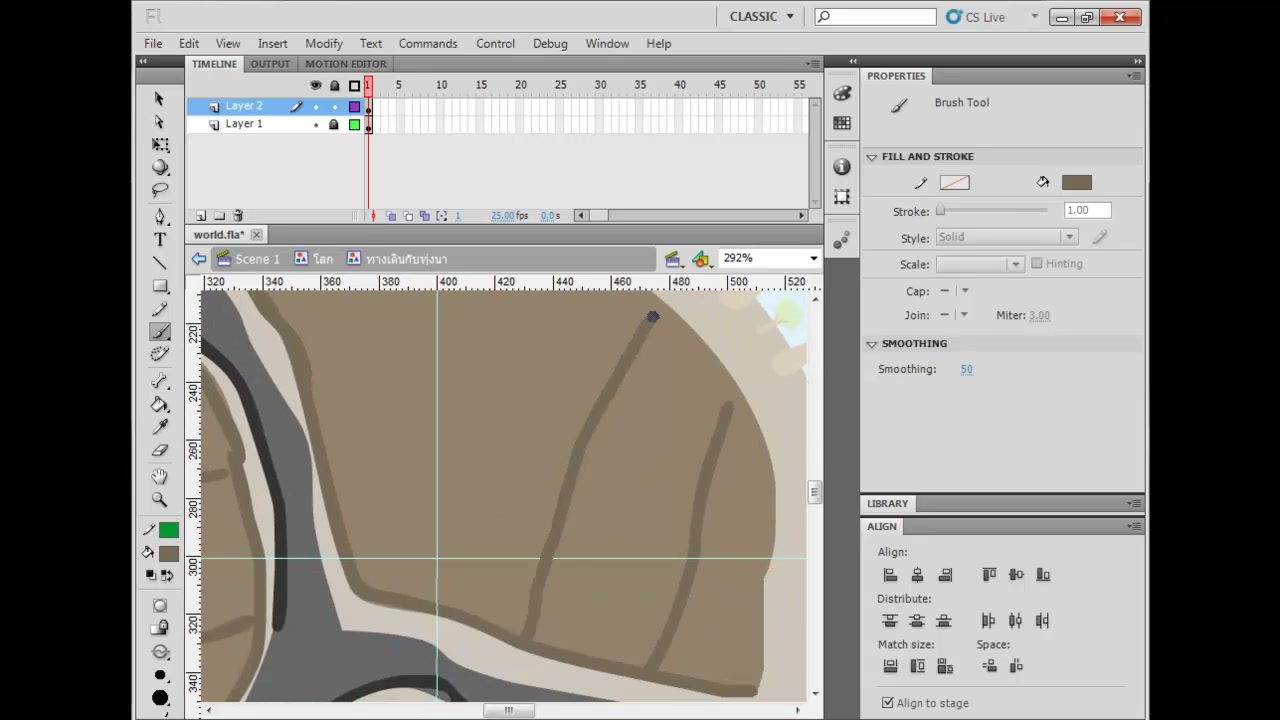Click the fill color swatch in Properties
1280x720 pixels.
1077,182
